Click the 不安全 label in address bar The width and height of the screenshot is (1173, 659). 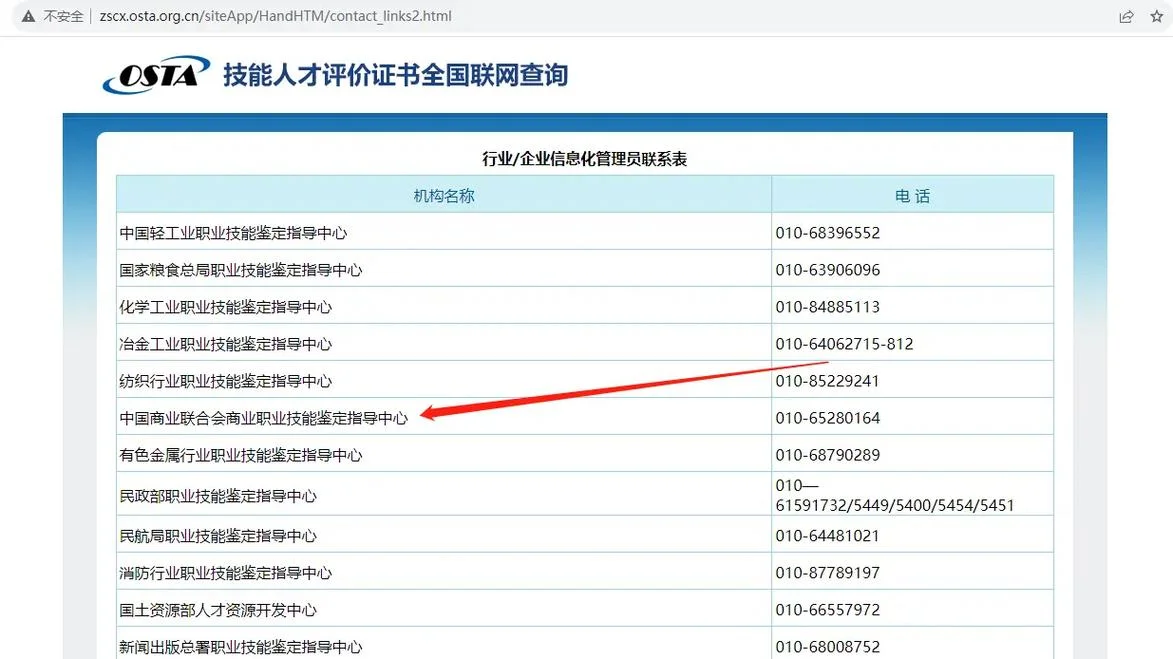pos(64,16)
